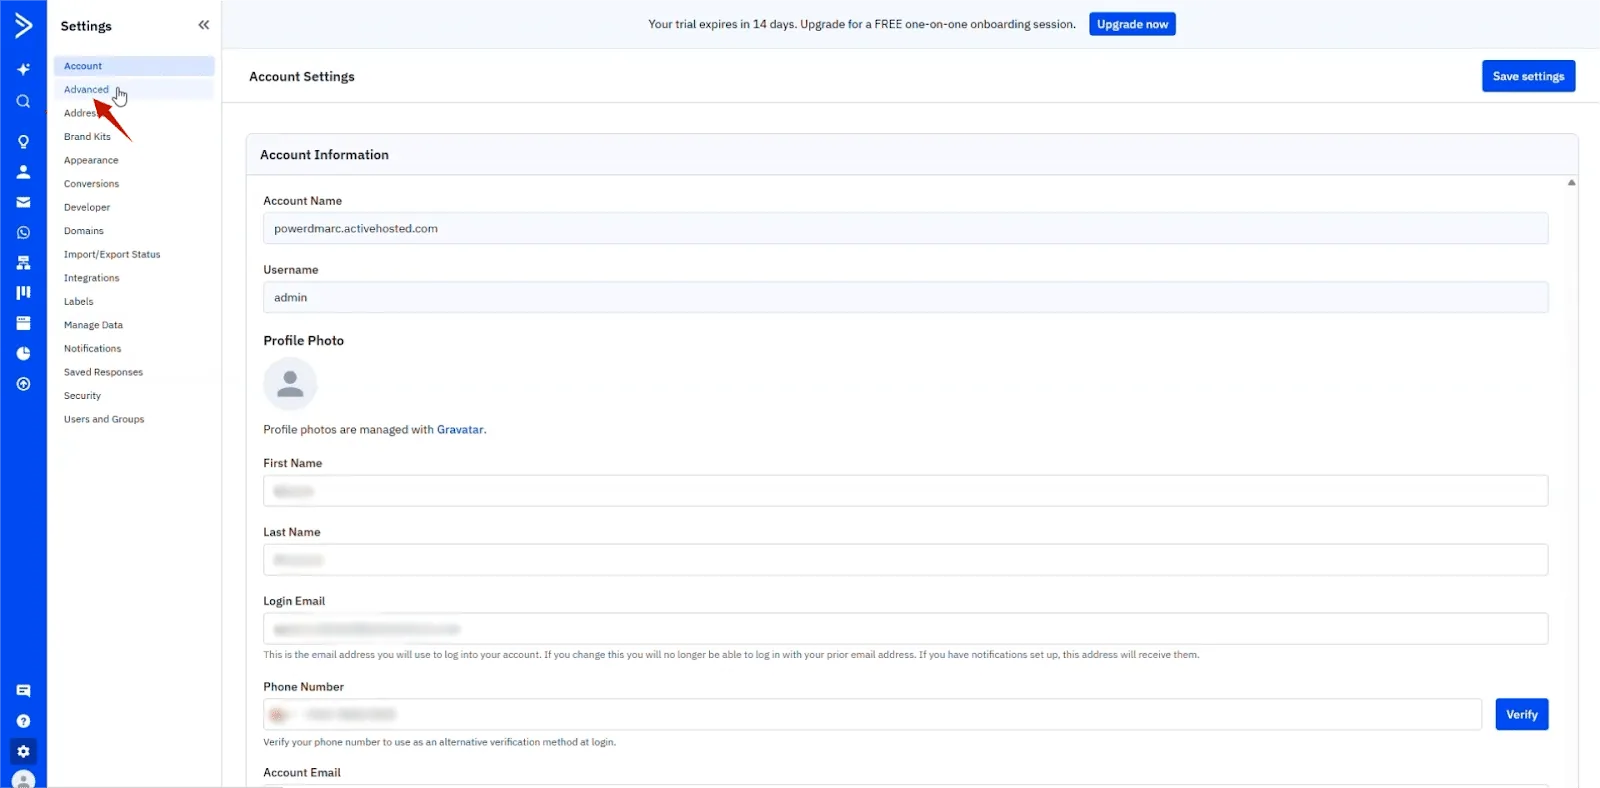Open the WhatsApp icon in sidebar
Viewport: 1600px width, 788px height.
point(23,232)
